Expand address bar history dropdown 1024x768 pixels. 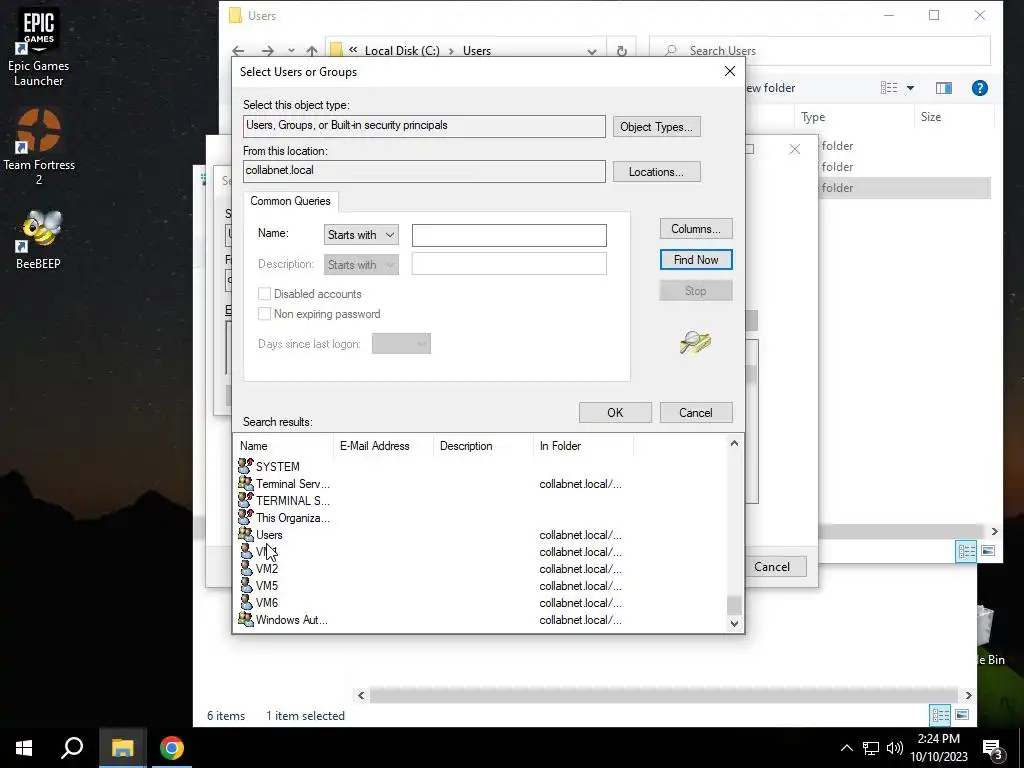tap(592, 51)
